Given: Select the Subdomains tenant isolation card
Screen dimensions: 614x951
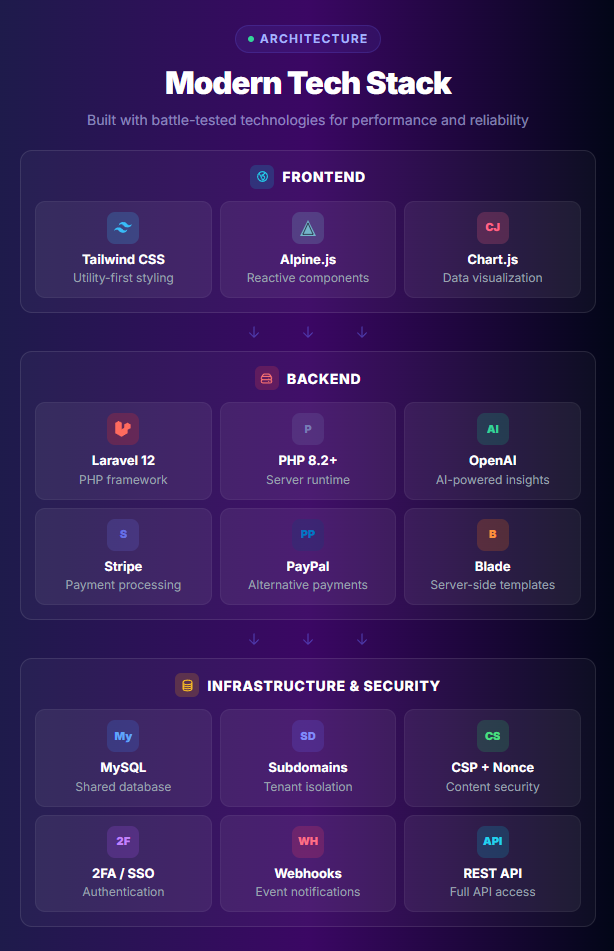Looking at the screenshot, I should 308,757.
